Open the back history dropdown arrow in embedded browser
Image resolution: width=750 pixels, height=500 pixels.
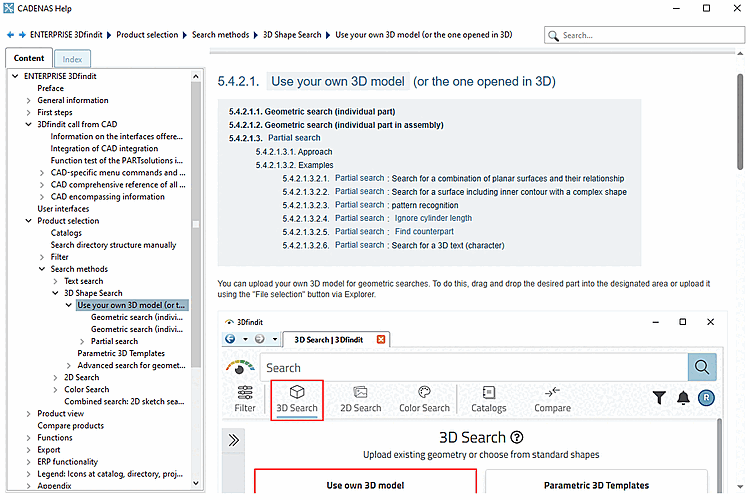[x=245, y=339]
